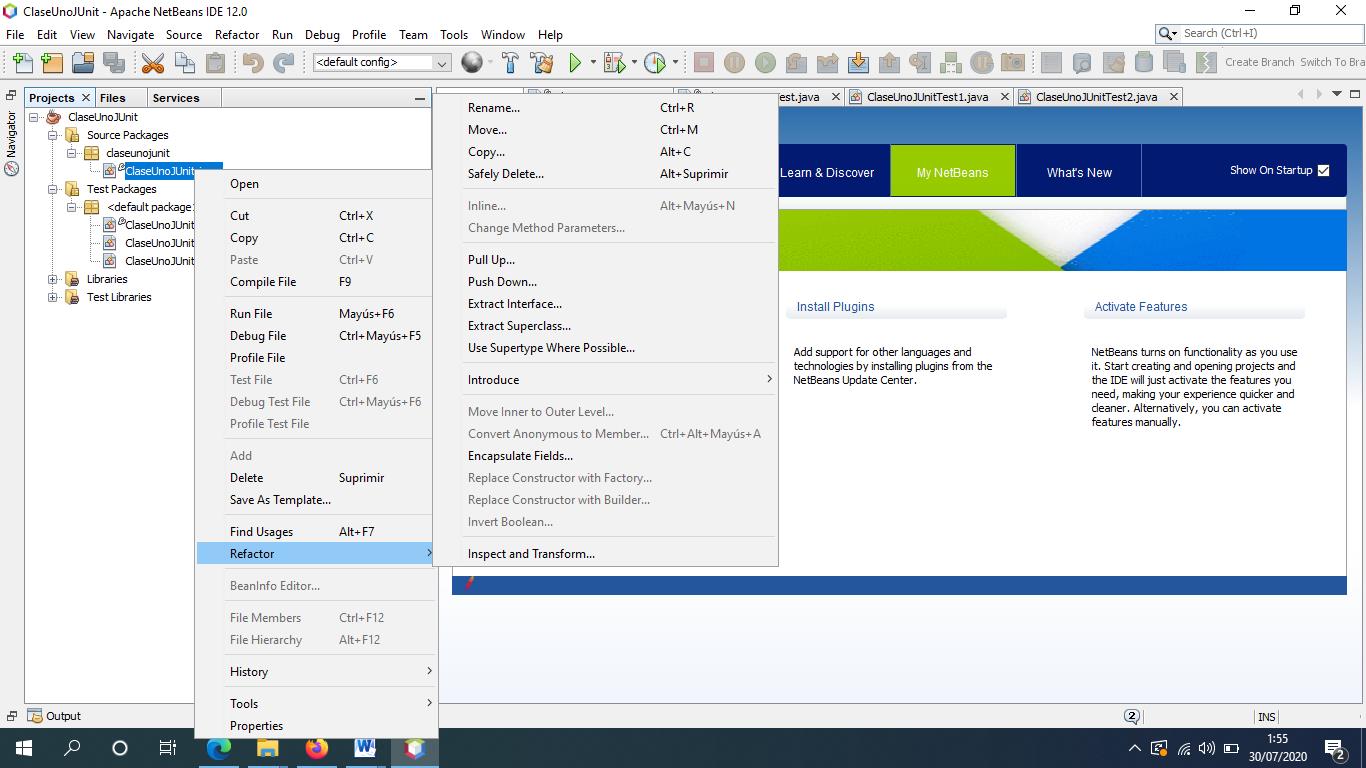Open Microsoft Edge from the taskbar
This screenshot has width=1366, height=768.
219,747
